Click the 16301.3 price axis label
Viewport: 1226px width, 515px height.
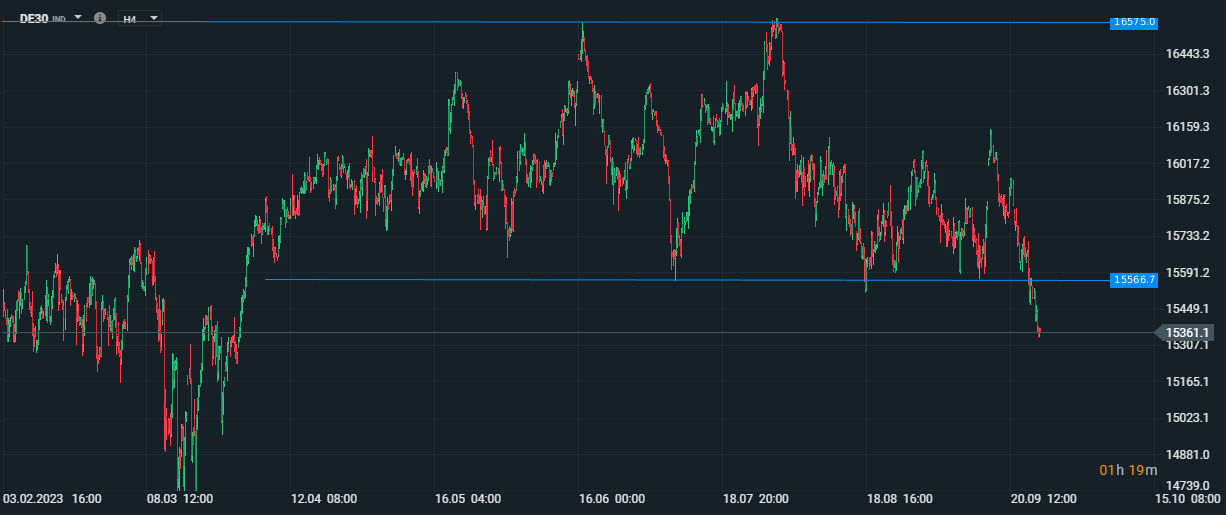[x=1189, y=90]
